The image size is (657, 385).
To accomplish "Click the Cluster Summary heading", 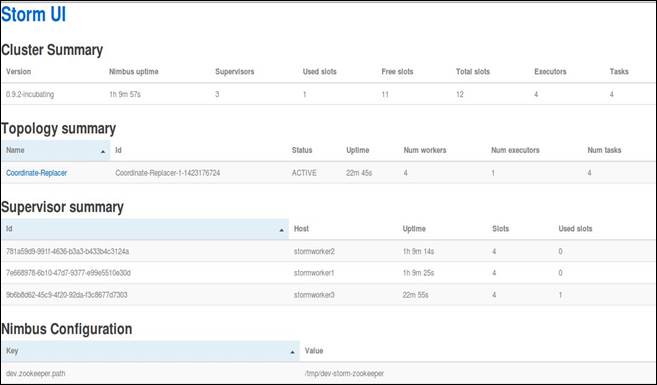I will point(52,50).
